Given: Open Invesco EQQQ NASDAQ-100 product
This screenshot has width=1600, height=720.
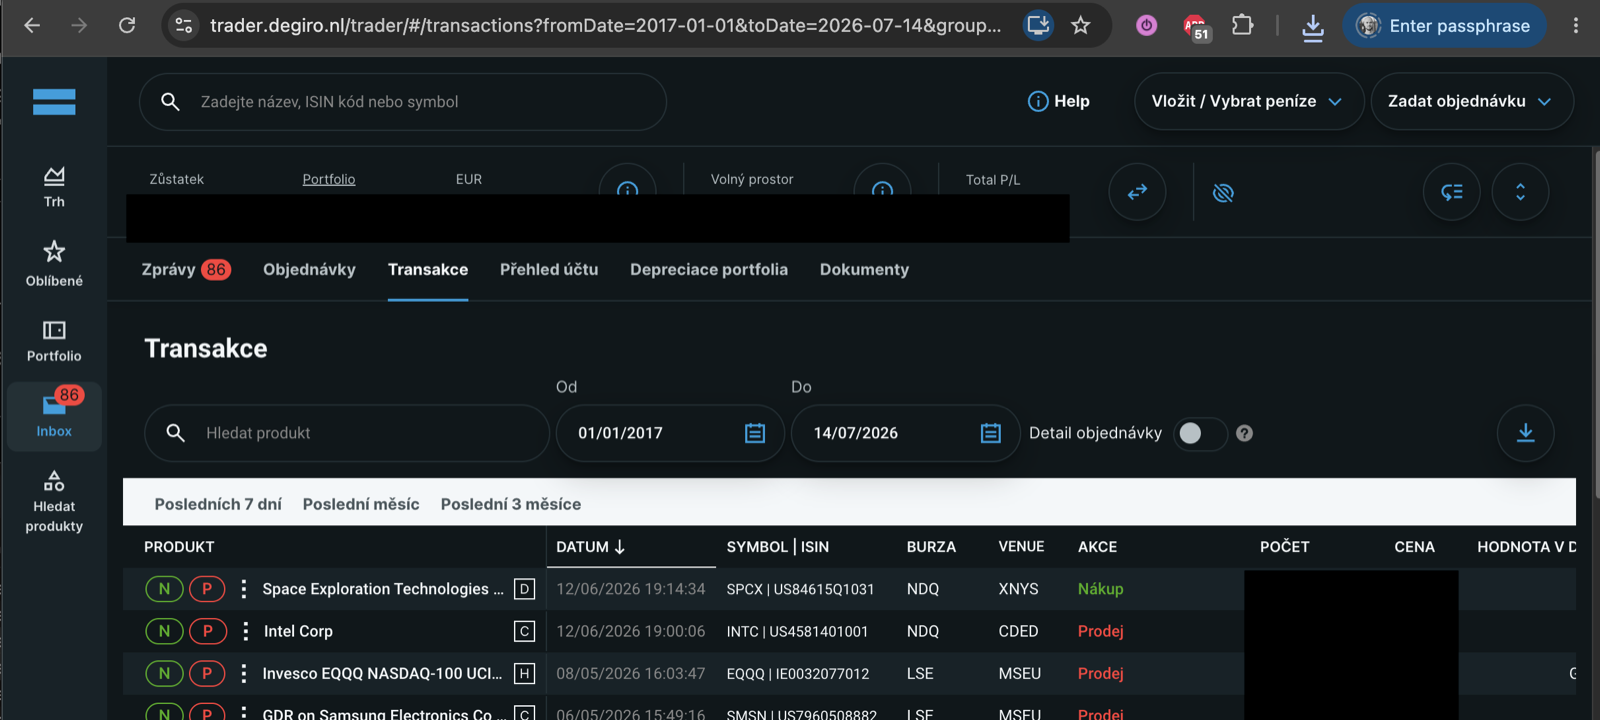Looking at the screenshot, I should tap(382, 673).
